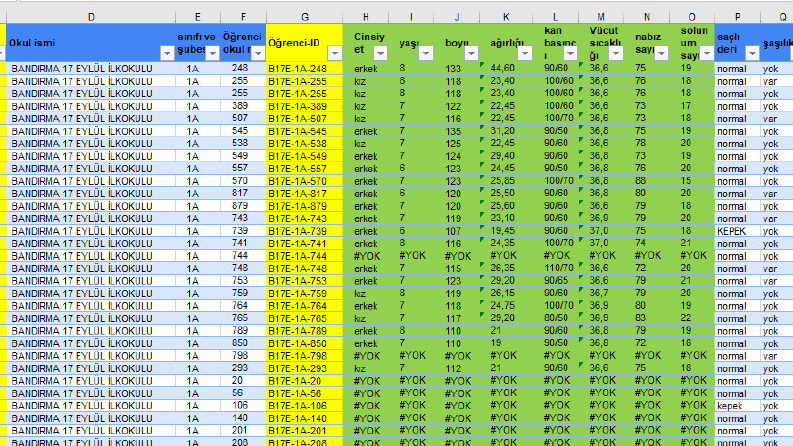Open the boyu filter dropdown
This screenshot has height=446, width=793.
(471, 53)
